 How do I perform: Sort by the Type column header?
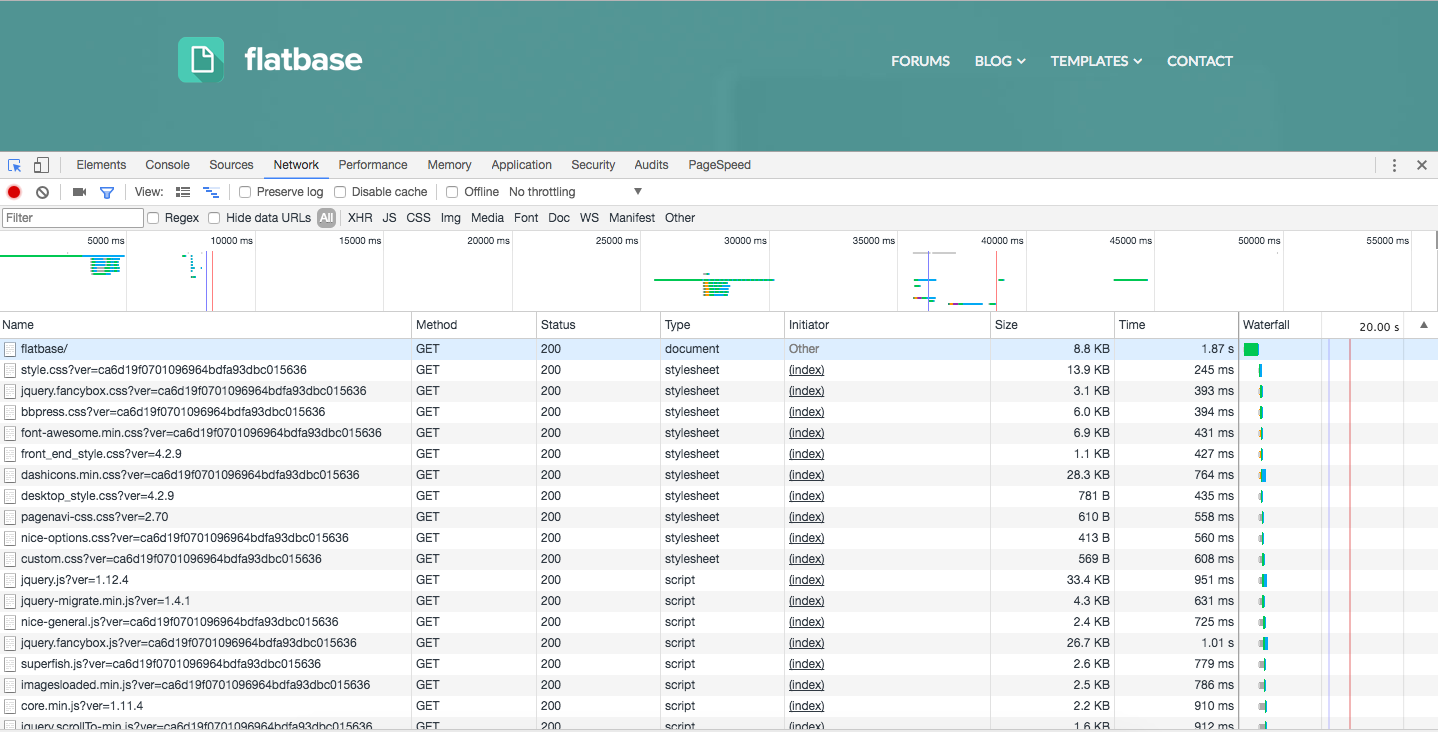[x=722, y=325]
